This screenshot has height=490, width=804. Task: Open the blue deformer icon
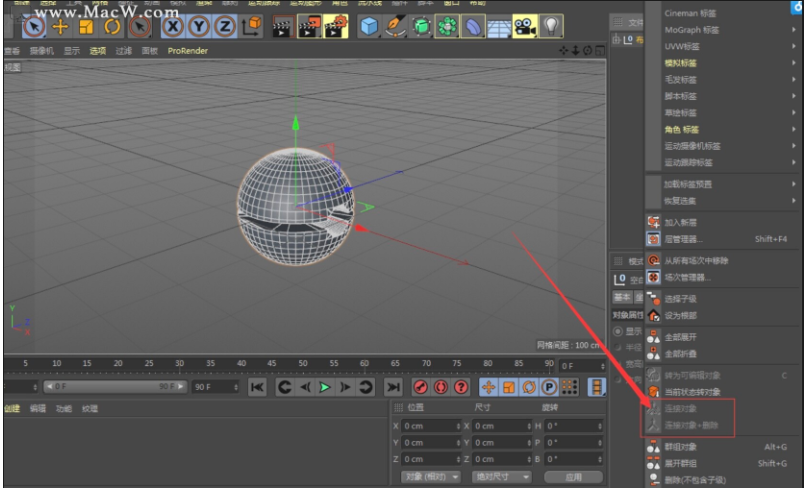pos(473,26)
